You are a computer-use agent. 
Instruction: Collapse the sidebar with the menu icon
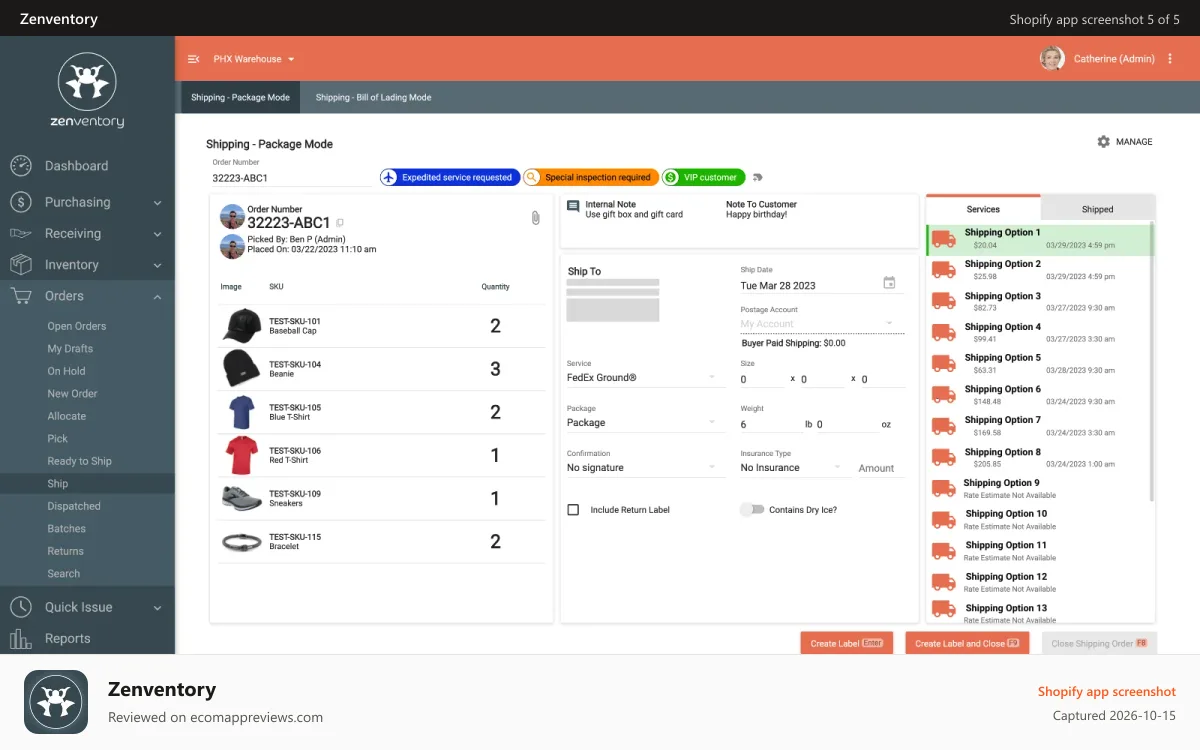pos(194,59)
